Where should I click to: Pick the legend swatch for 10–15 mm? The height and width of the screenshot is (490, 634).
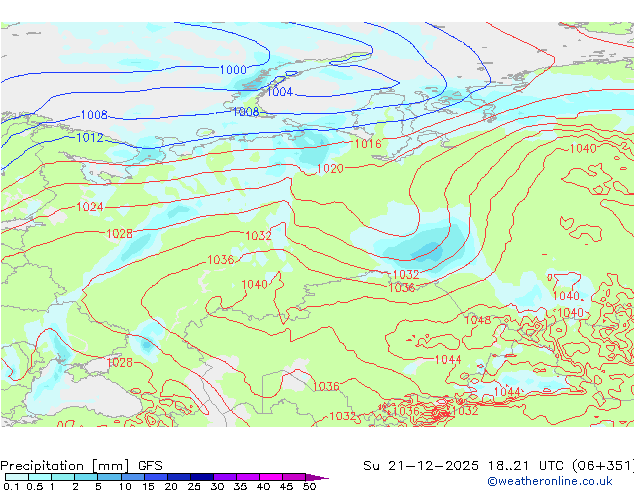click(x=133, y=477)
